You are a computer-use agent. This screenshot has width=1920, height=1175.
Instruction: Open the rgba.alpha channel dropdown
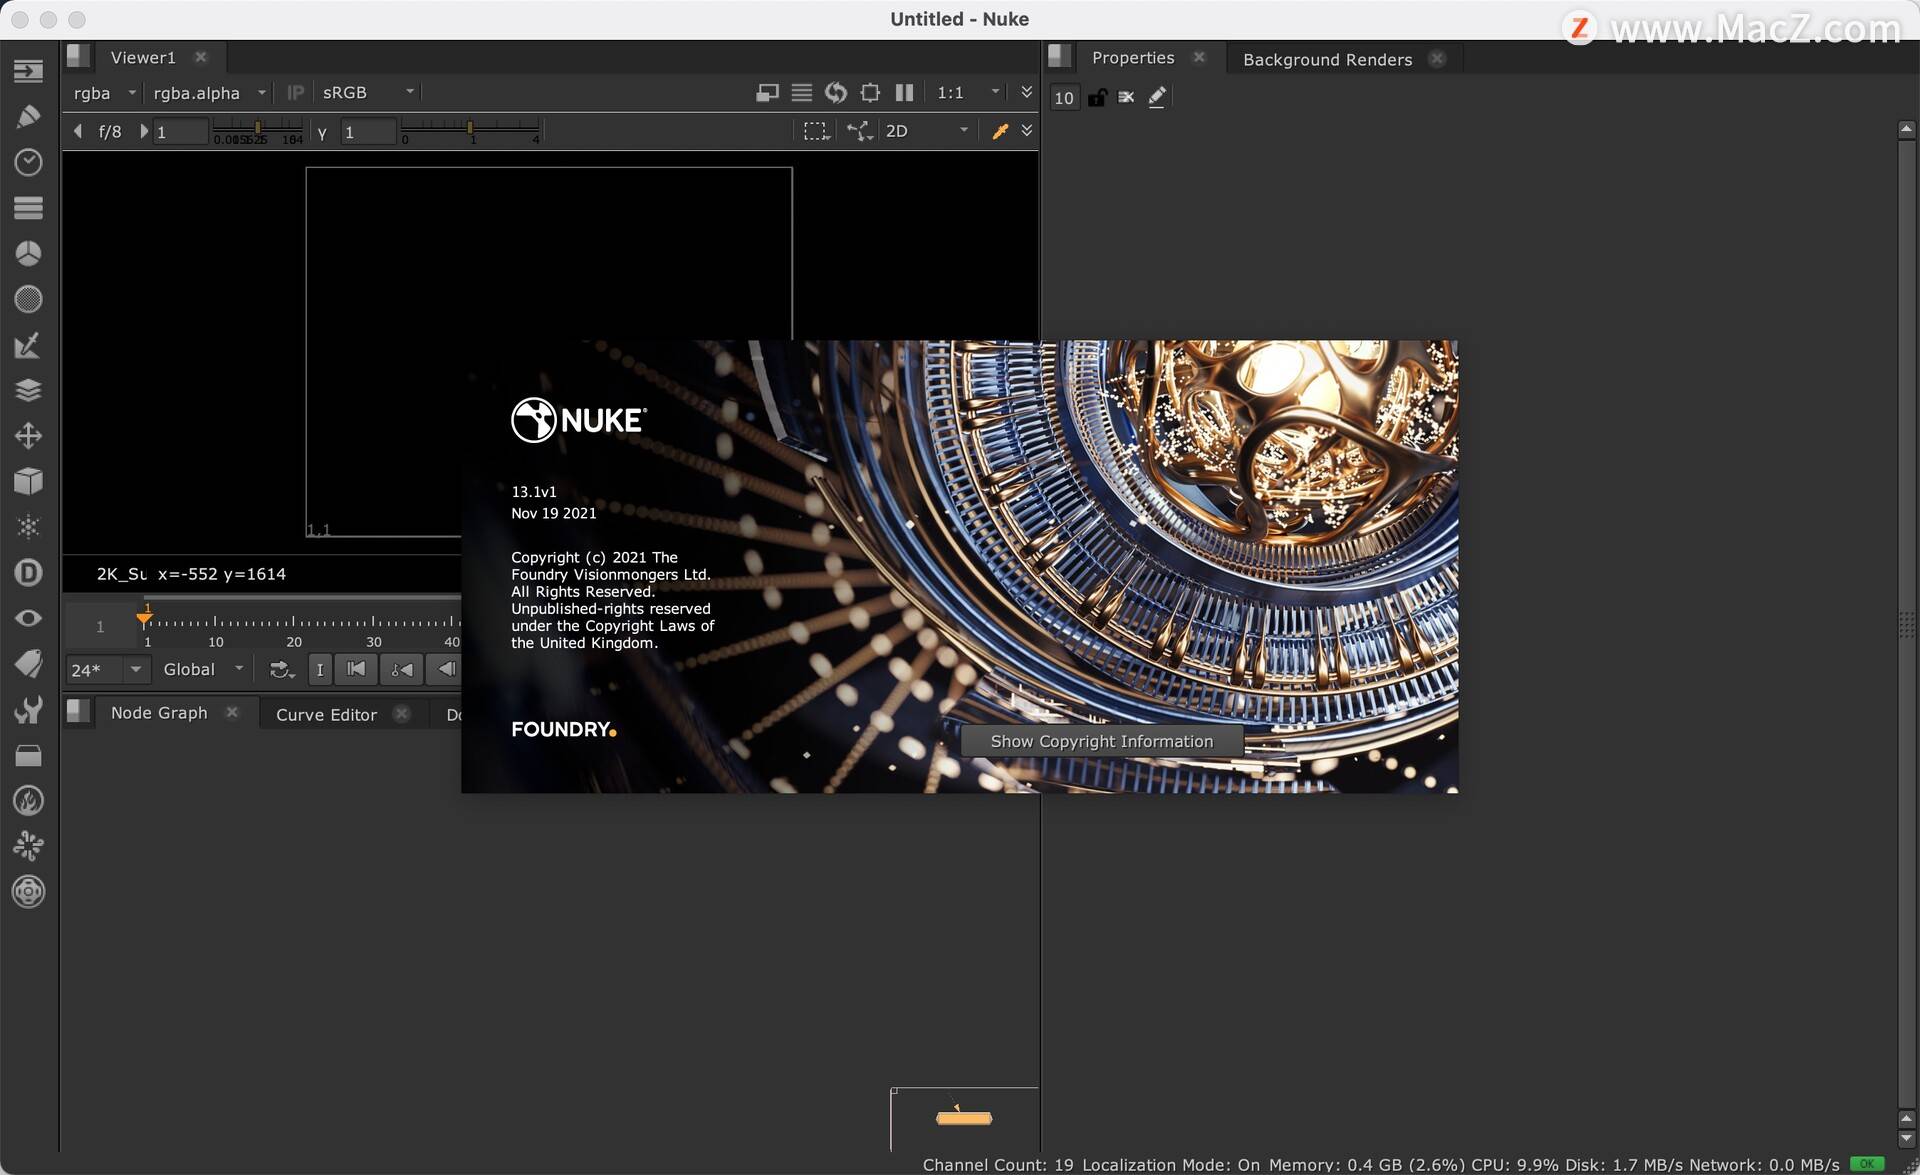click(x=209, y=93)
